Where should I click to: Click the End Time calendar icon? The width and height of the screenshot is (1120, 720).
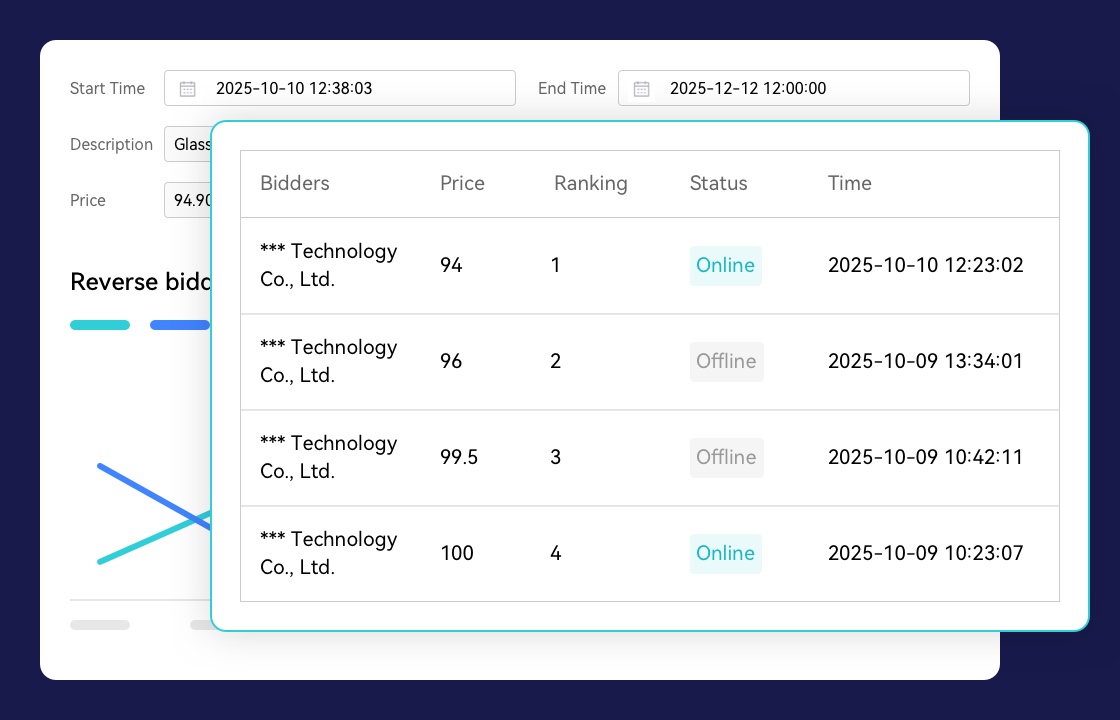click(x=642, y=88)
